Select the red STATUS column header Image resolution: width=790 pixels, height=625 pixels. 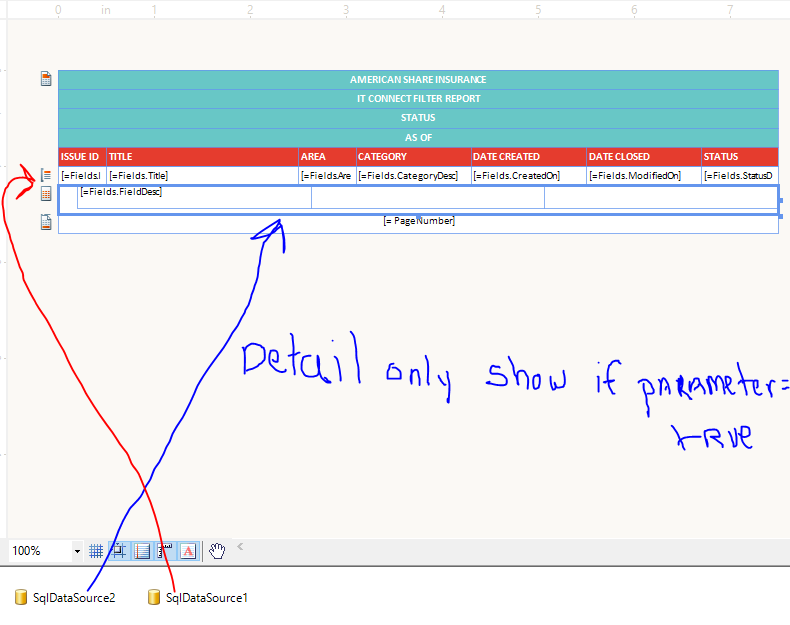(x=740, y=157)
